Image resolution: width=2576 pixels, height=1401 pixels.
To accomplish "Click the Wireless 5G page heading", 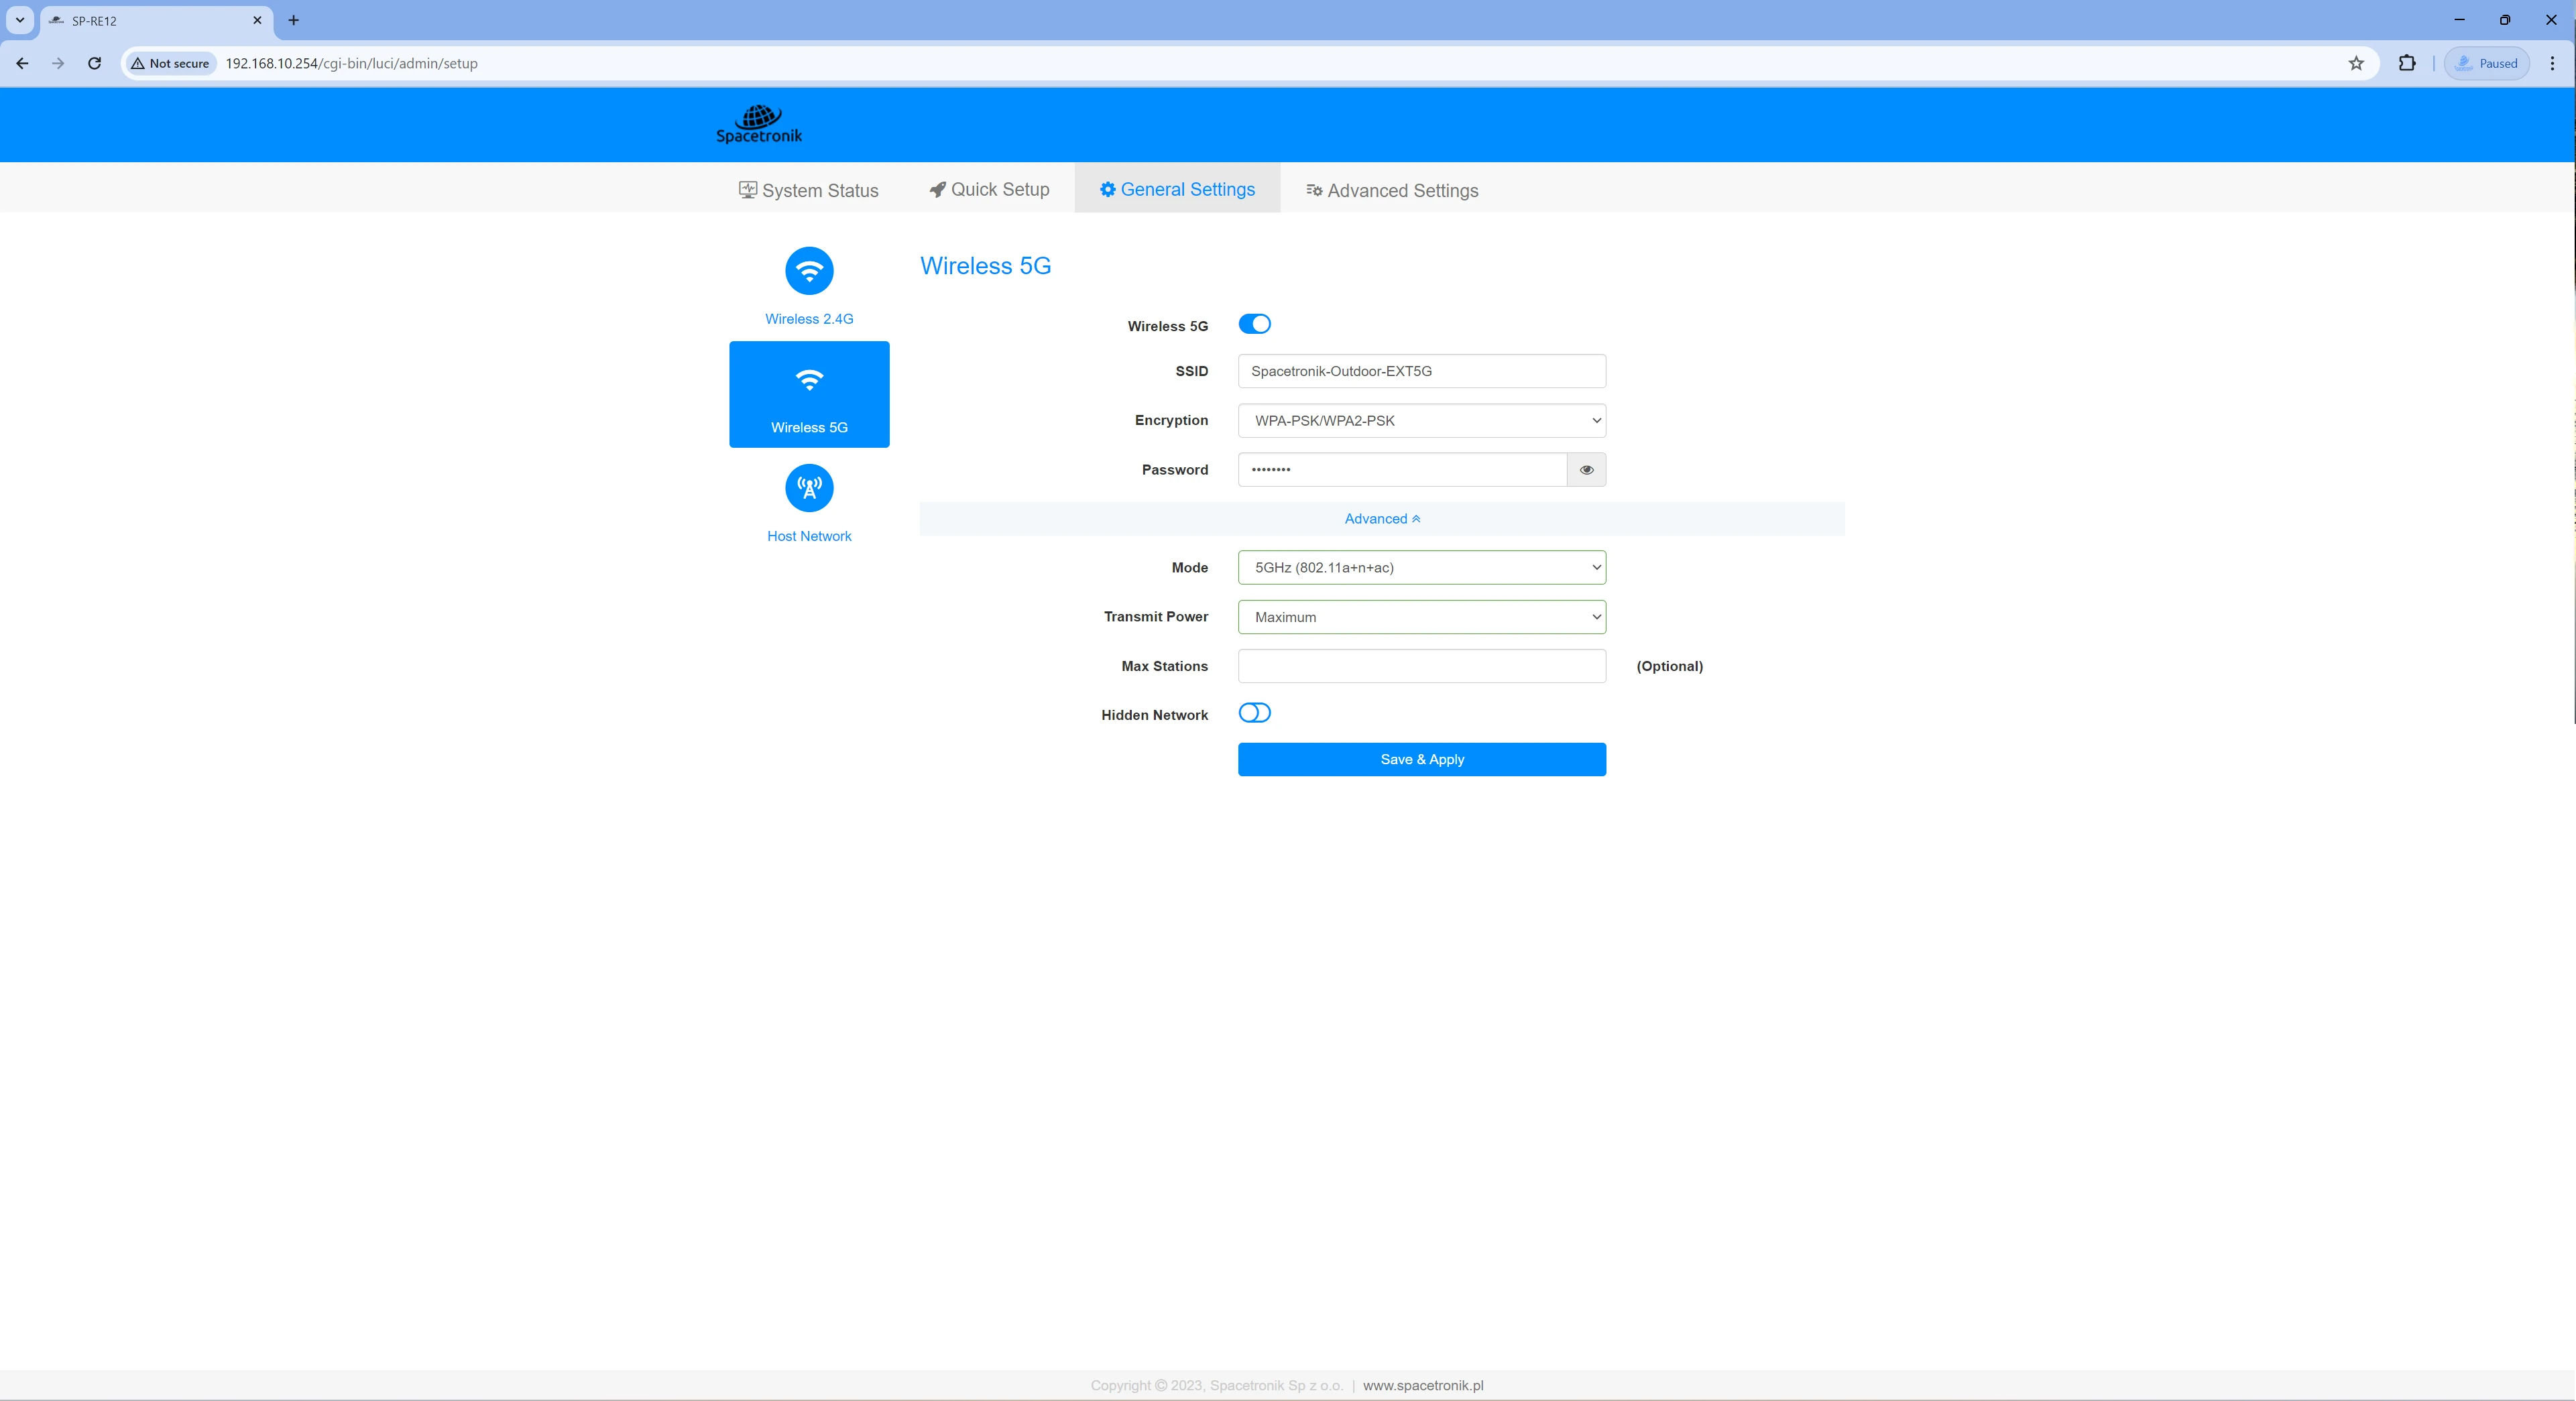I will (x=985, y=266).
